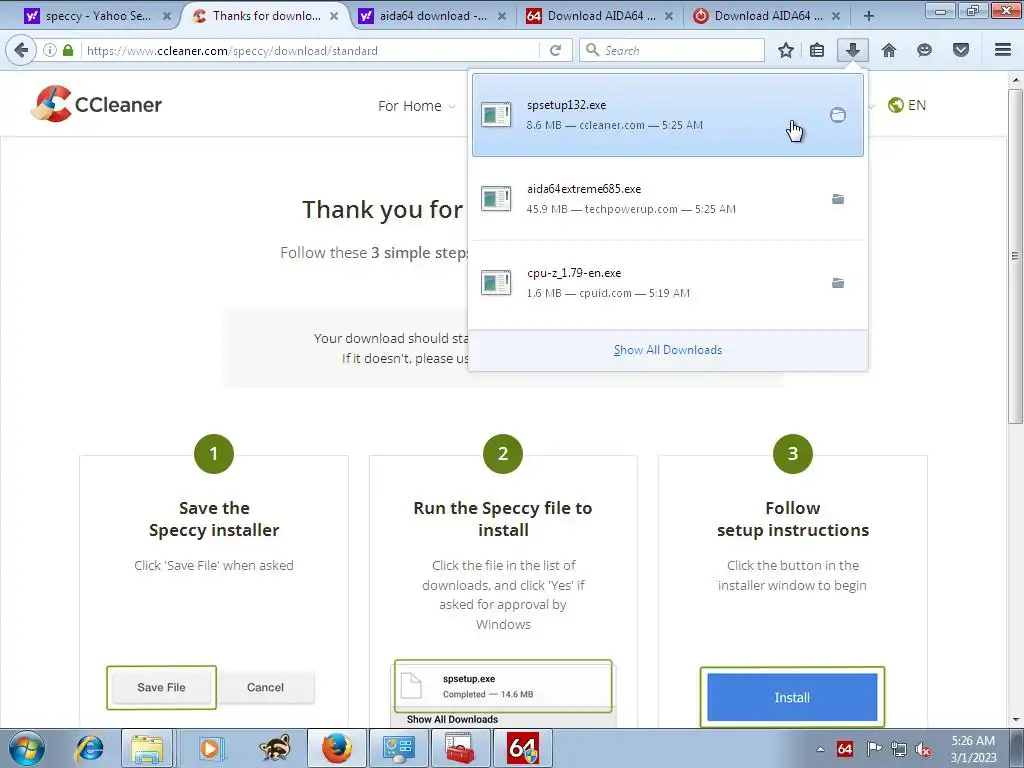The image size is (1024, 768).
Task: Expand the For Home menu
Action: point(416,106)
